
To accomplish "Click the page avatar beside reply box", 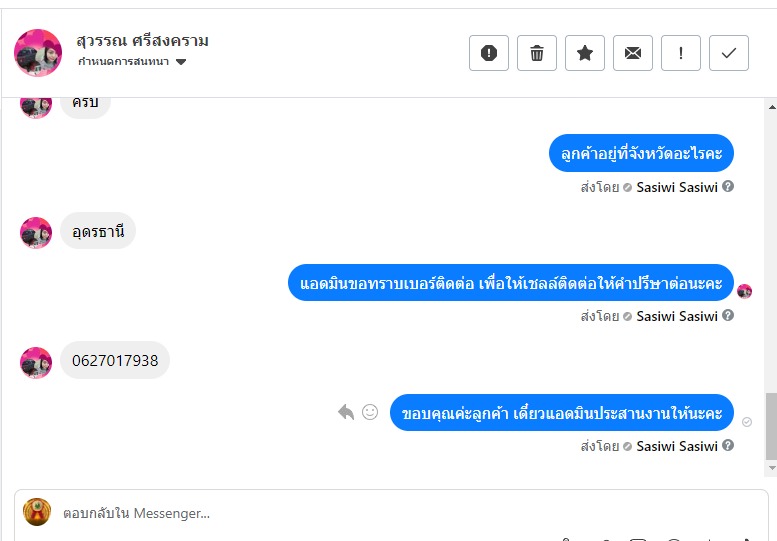I will (37, 512).
